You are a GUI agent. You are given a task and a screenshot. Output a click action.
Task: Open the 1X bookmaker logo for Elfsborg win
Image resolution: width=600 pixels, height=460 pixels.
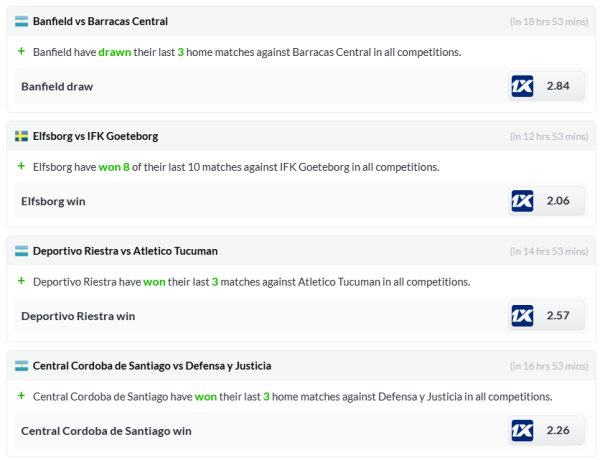click(522, 201)
